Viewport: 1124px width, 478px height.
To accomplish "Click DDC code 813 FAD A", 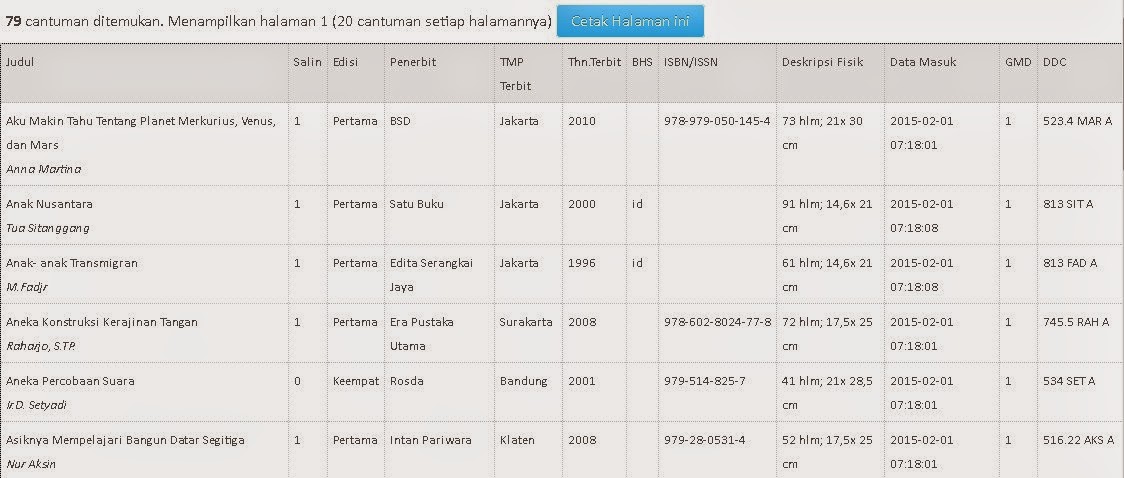I will 1070,263.
